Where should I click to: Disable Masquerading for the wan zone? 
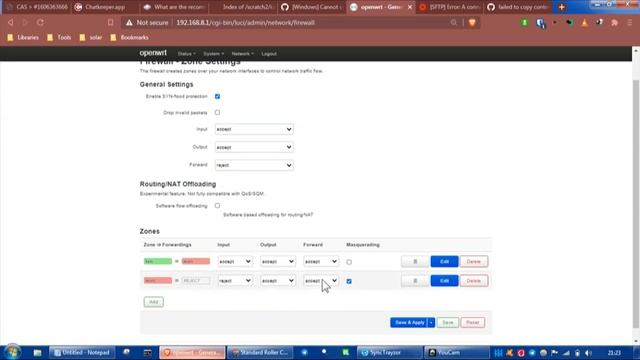point(349,281)
